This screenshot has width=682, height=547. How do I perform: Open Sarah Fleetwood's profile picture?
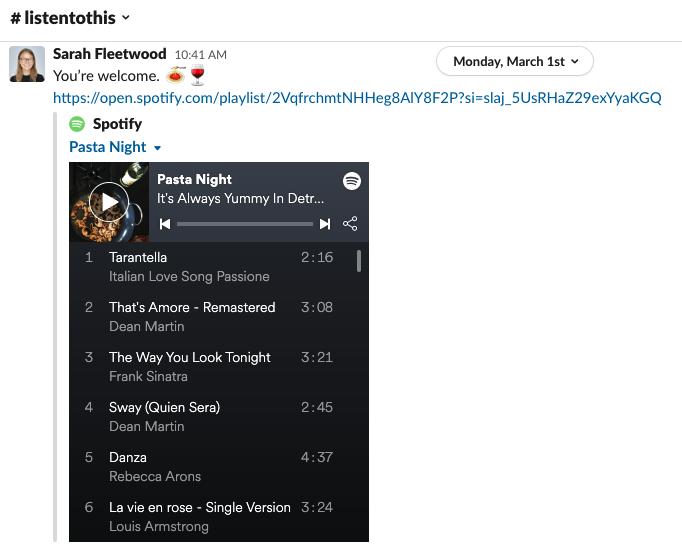(x=27, y=64)
